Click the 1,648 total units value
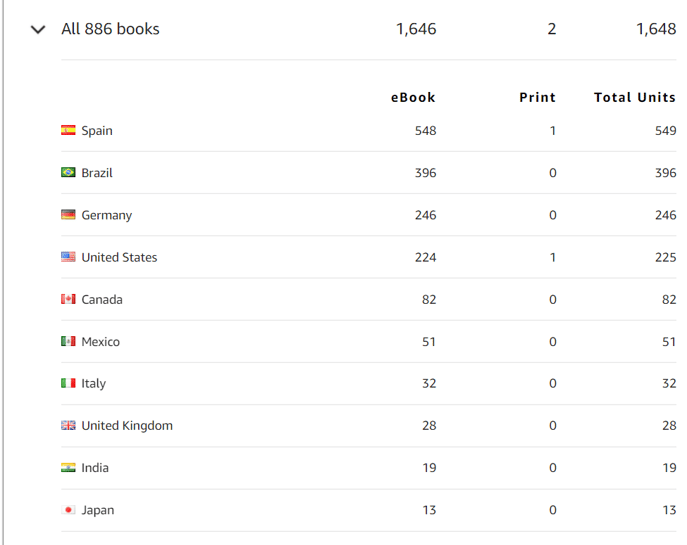Screen dimensions: 687x545 tap(656, 29)
